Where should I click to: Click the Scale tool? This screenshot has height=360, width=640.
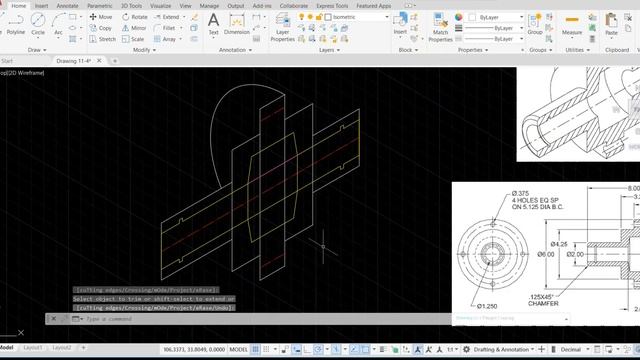133,39
